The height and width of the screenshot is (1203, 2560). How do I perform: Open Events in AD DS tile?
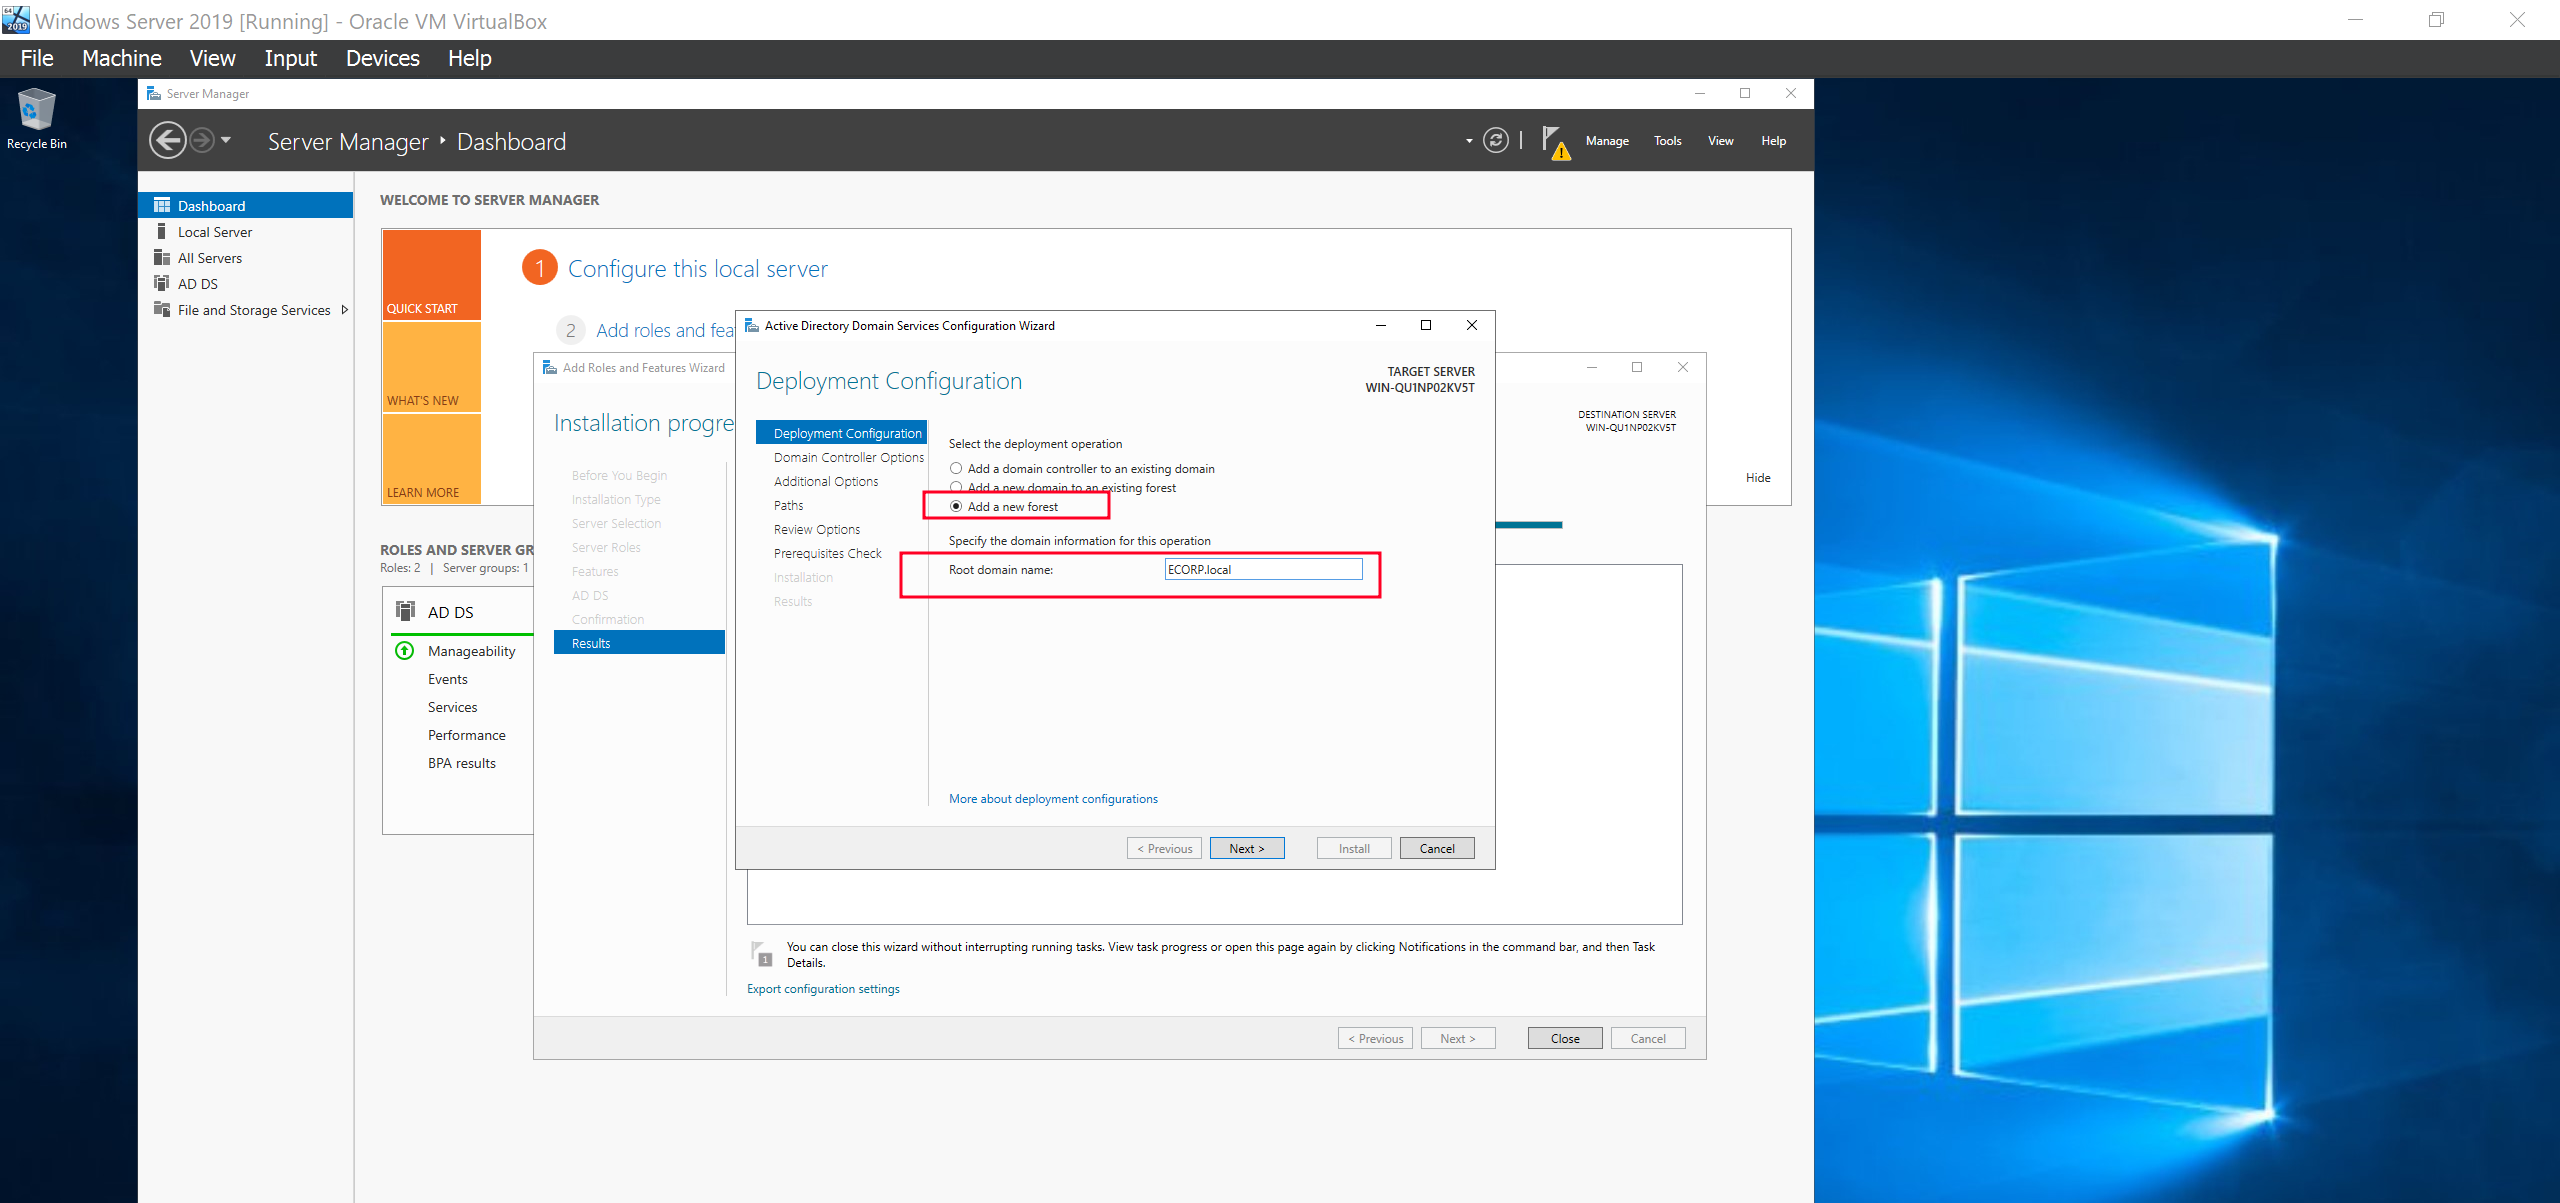coord(447,678)
